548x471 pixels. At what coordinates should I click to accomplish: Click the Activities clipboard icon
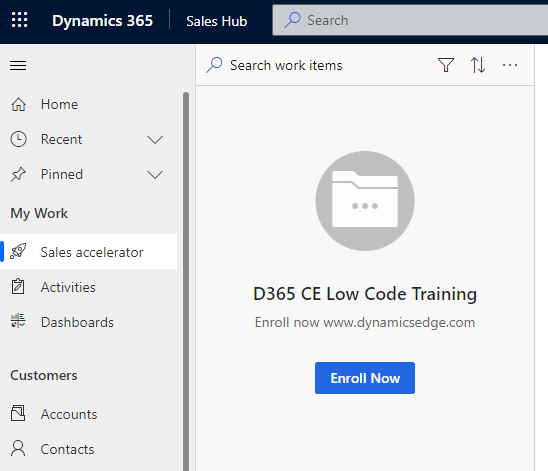pos(18,287)
